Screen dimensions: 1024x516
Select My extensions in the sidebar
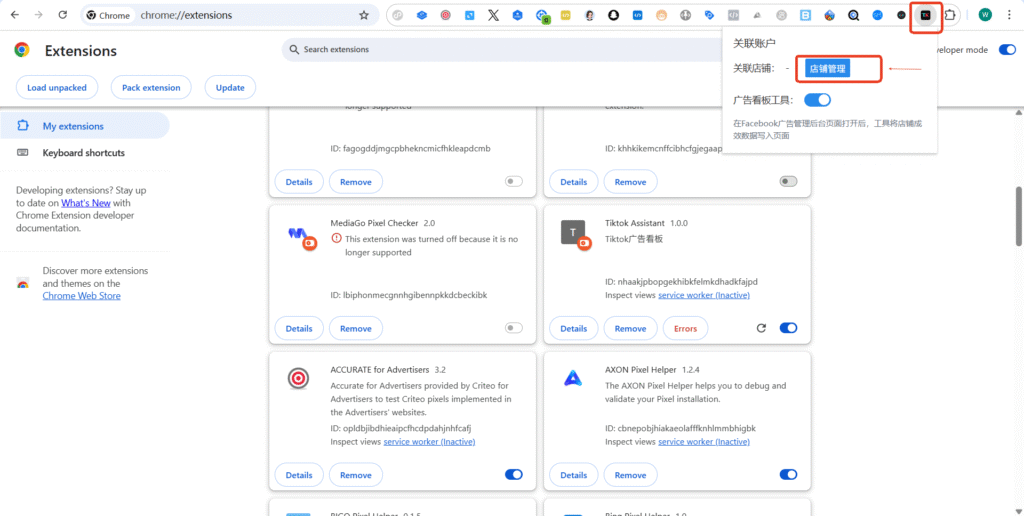coord(85,126)
